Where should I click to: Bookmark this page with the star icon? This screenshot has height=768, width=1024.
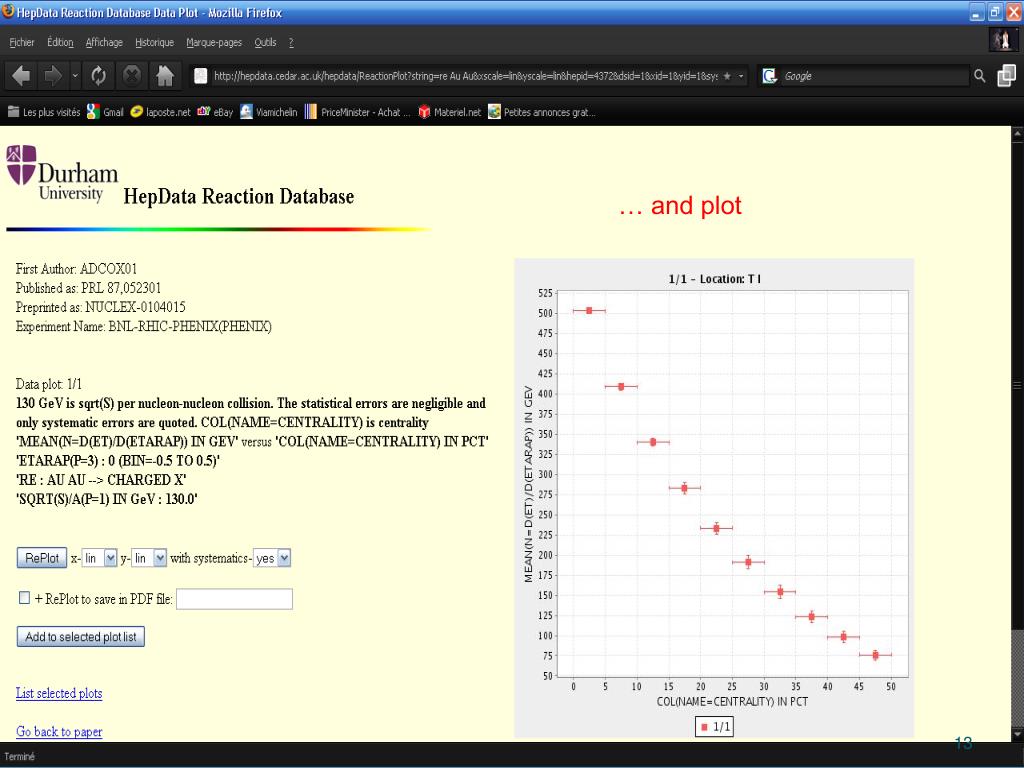[727, 76]
